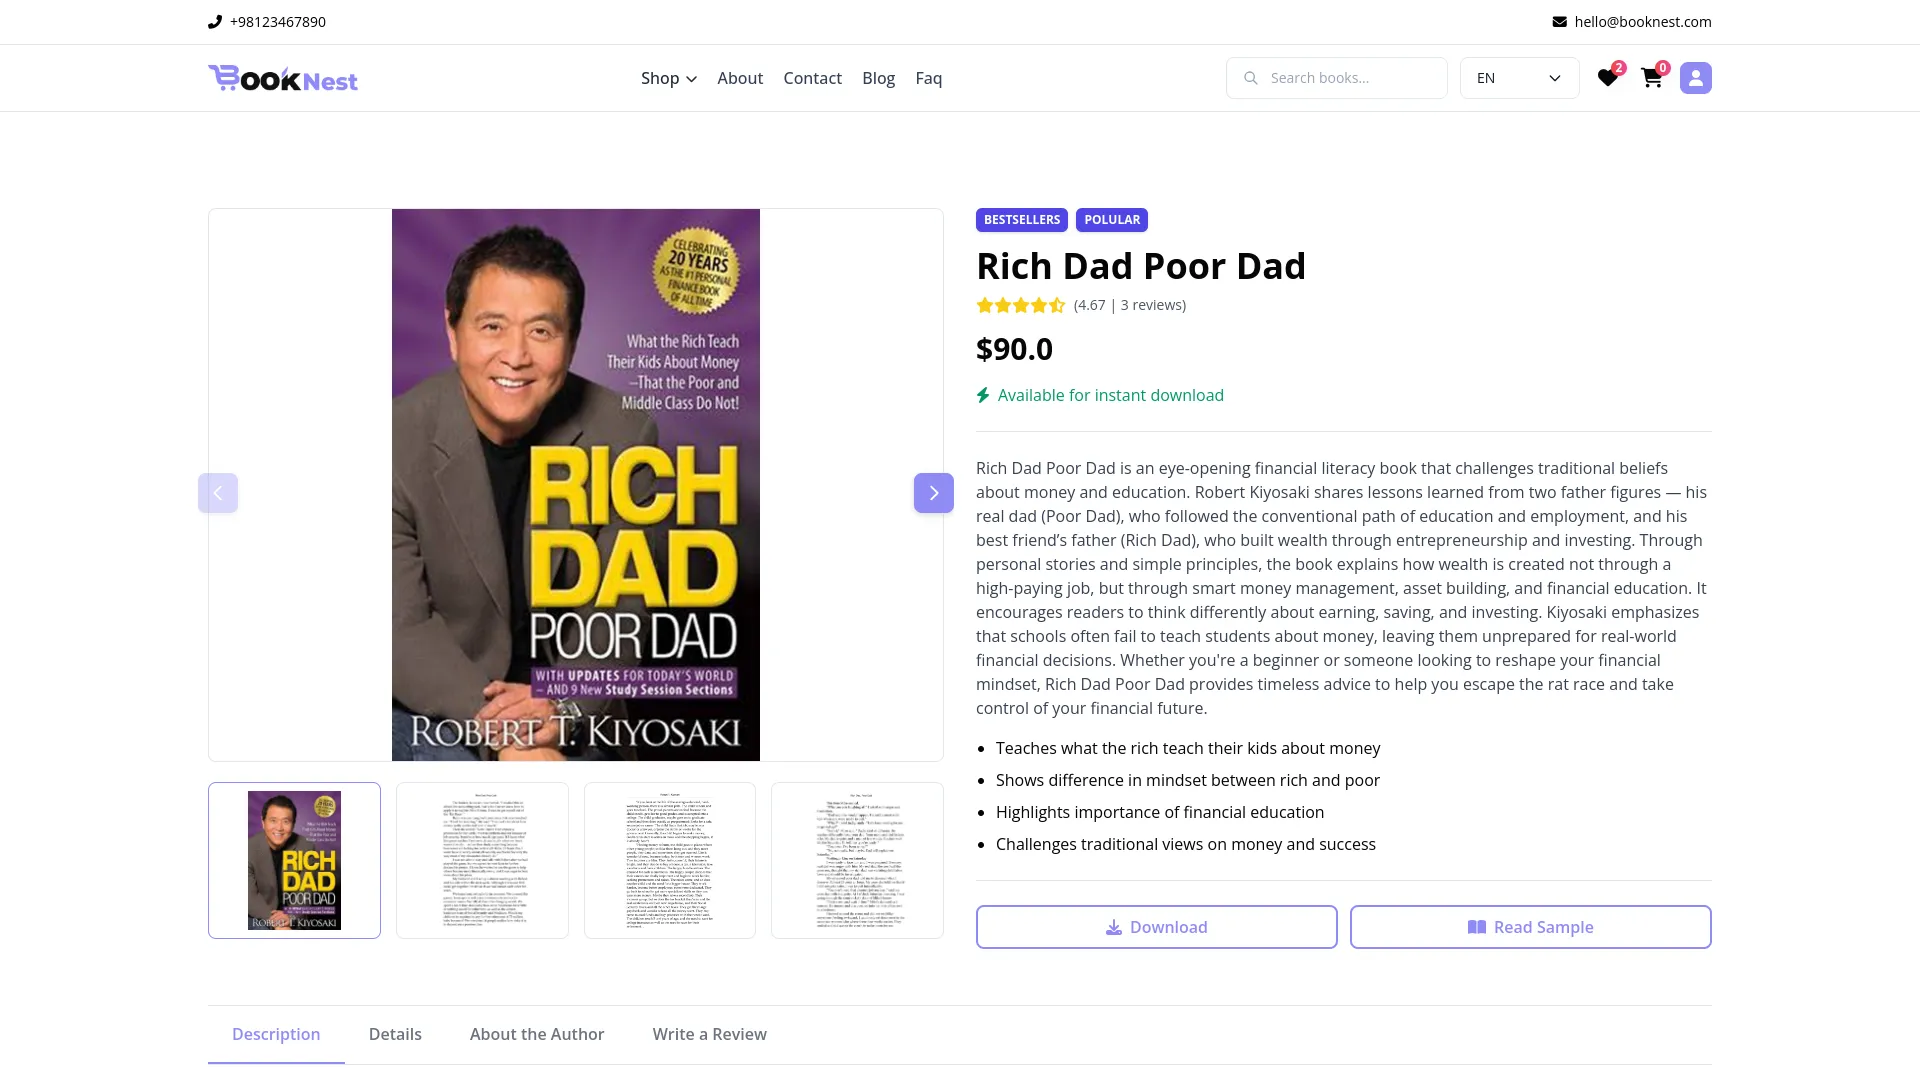
Task: Click the book icon inside Read Sample
Action: 1475,927
